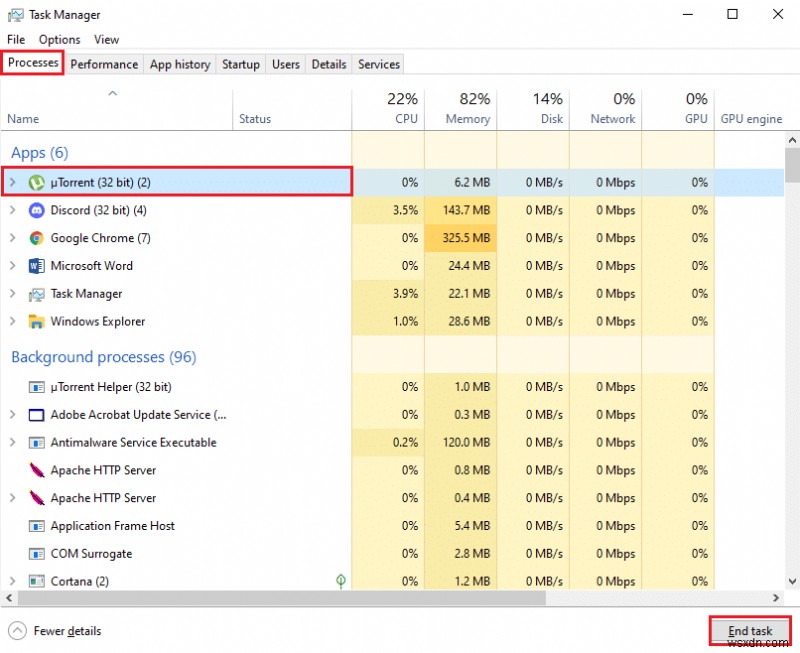800x653 pixels.
Task: Open the File menu
Action: tap(16, 39)
